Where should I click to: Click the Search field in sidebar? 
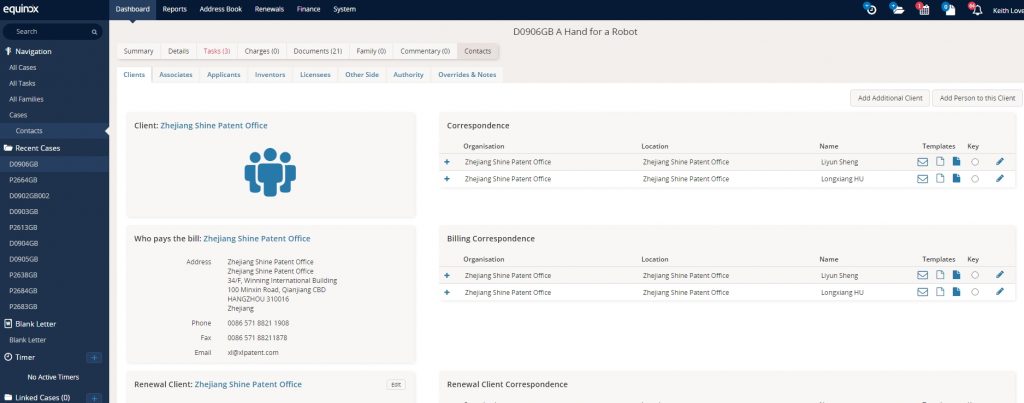(55, 31)
